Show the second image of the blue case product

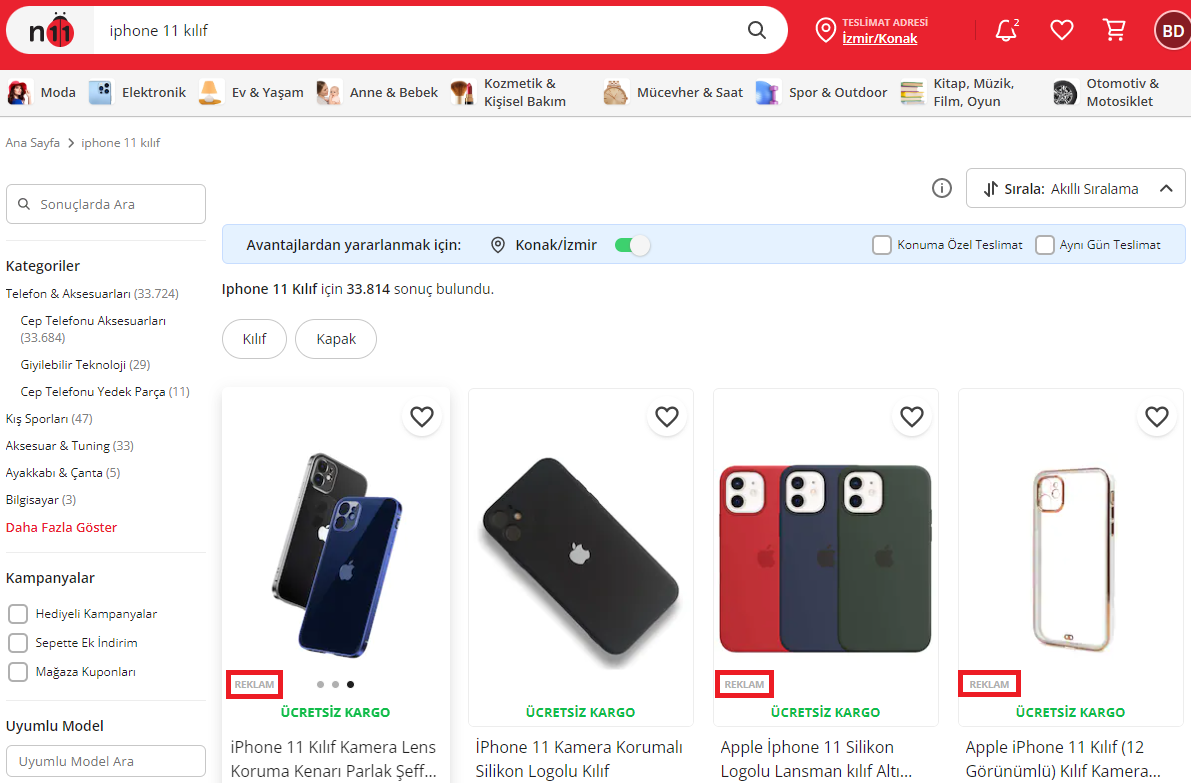click(x=335, y=684)
